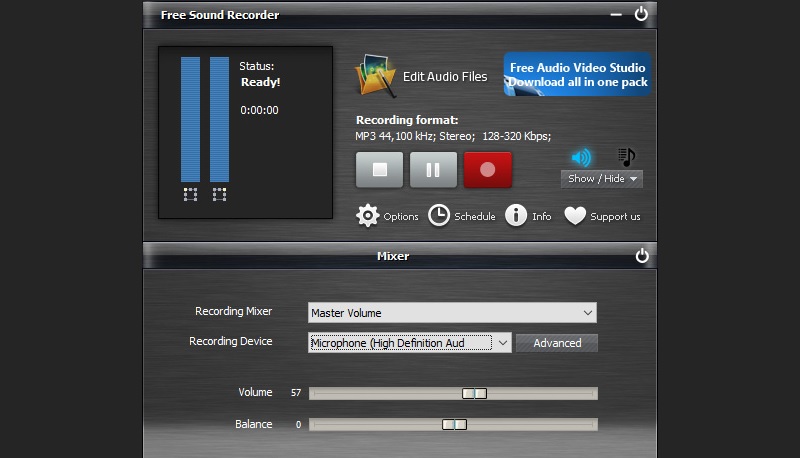Screen dimensions: 800x458
Task: Minimize the Free Sound Recorder window
Action: 616,14
